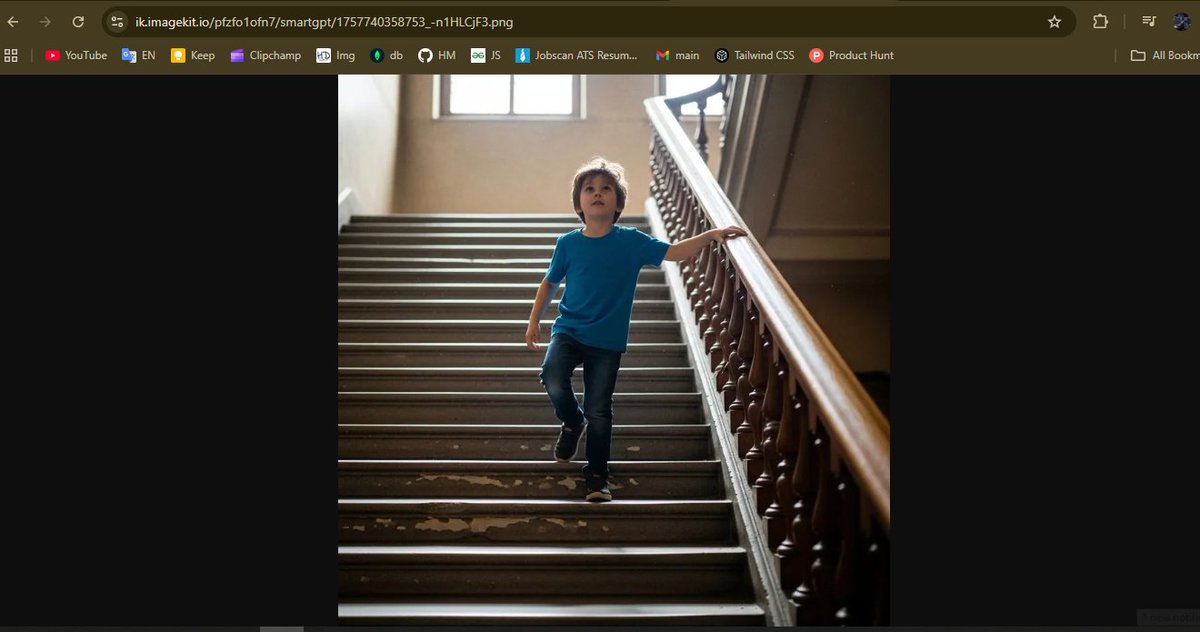Open the db bookmark
Viewport: 1200px width, 632px height.
pyautogui.click(x=386, y=55)
